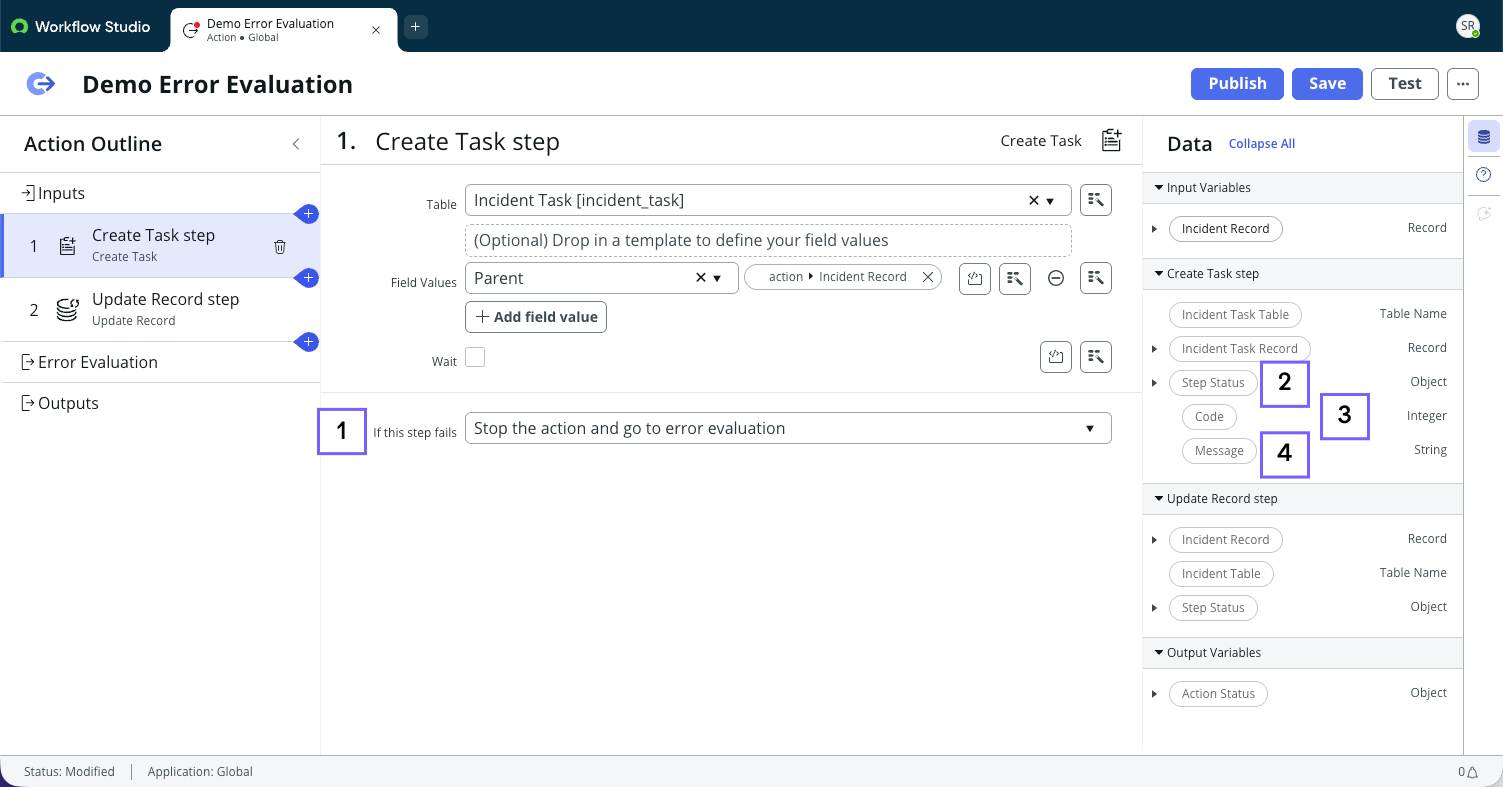Open the 'If this step fails' dropdown
1503x787 pixels.
pos(788,428)
